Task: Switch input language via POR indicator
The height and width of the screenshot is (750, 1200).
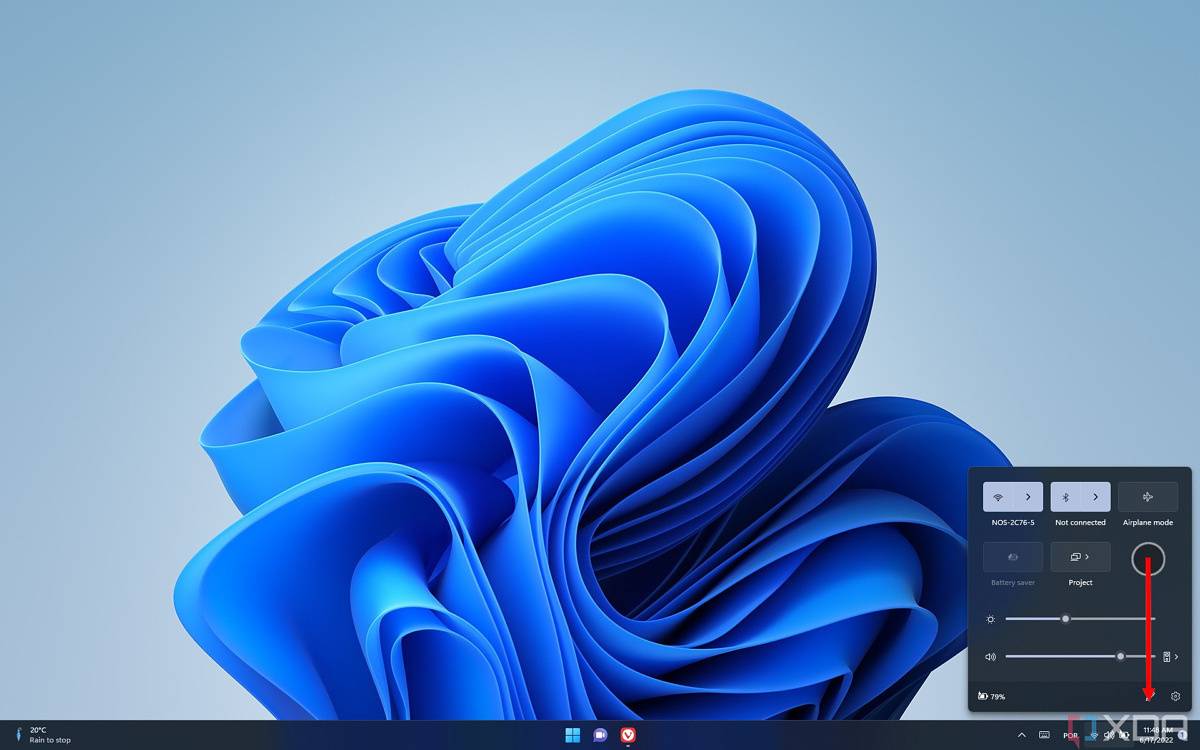Action: (1071, 735)
